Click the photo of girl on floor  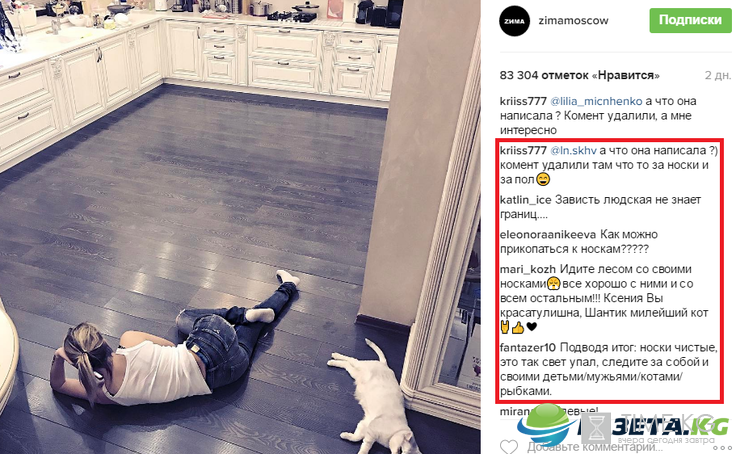(240, 227)
